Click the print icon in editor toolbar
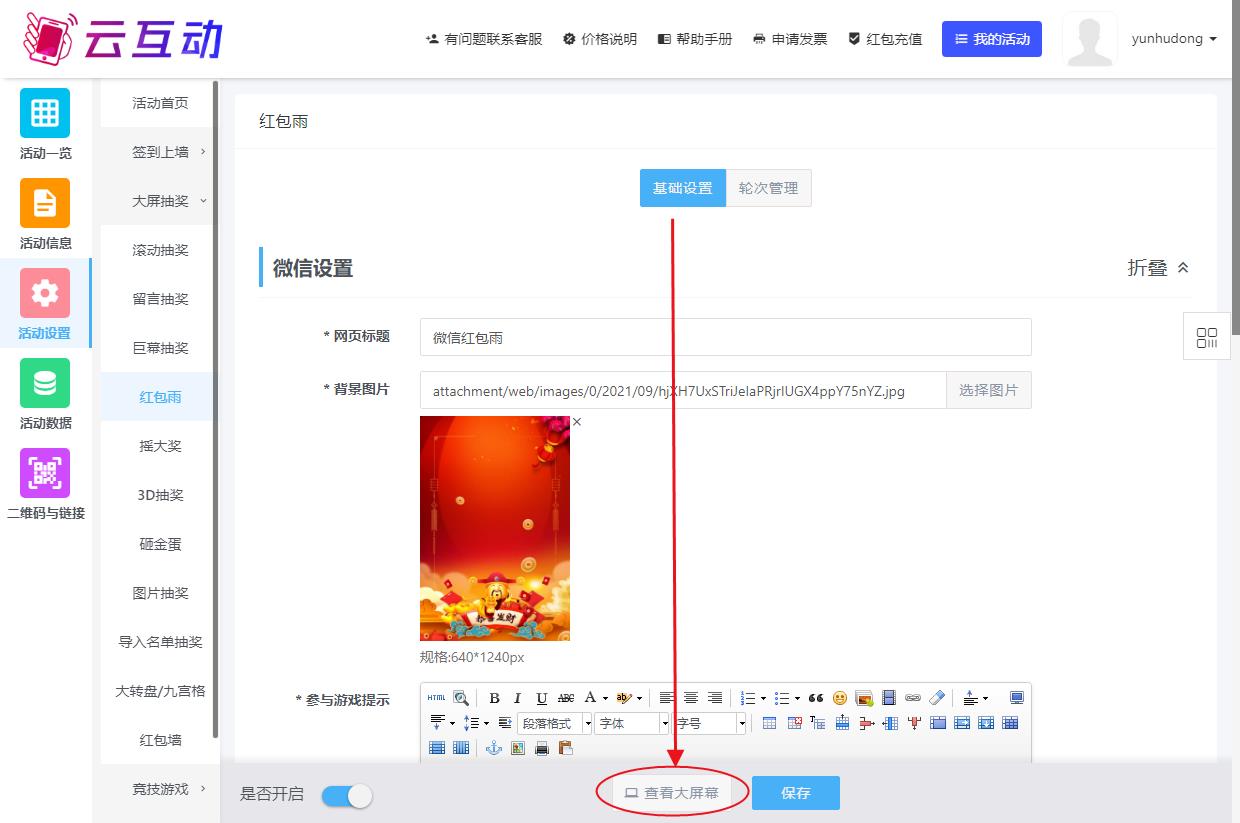Screen dimensions: 1240x823 pyautogui.click(x=542, y=748)
